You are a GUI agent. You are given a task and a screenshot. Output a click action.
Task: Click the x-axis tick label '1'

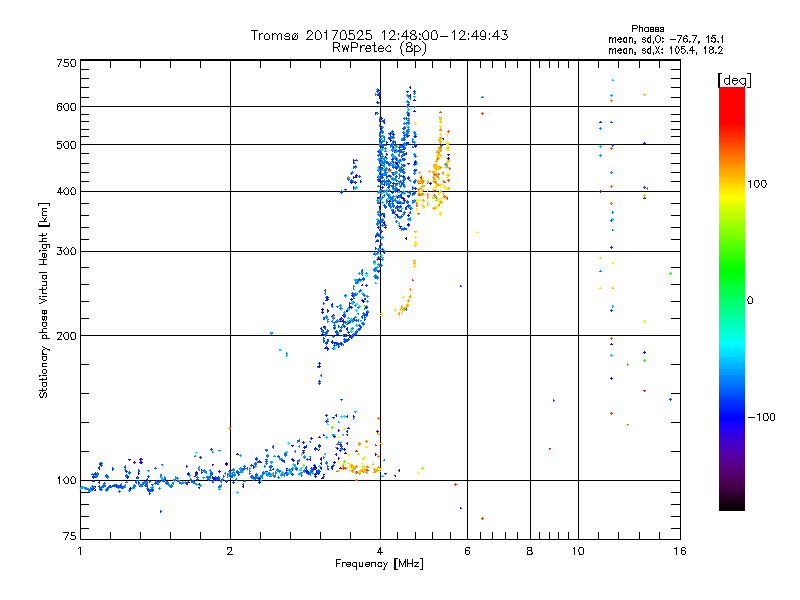tap(80, 551)
